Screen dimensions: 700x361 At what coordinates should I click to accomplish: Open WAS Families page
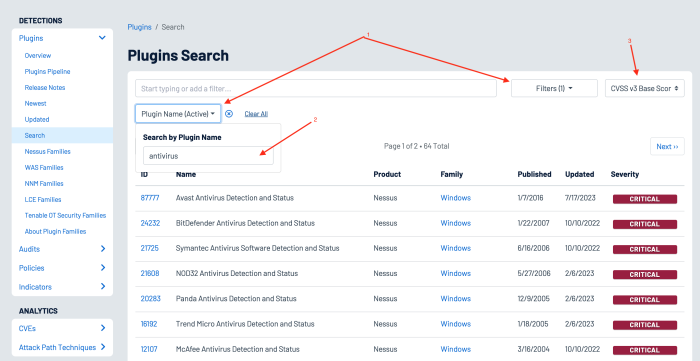pos(44,167)
